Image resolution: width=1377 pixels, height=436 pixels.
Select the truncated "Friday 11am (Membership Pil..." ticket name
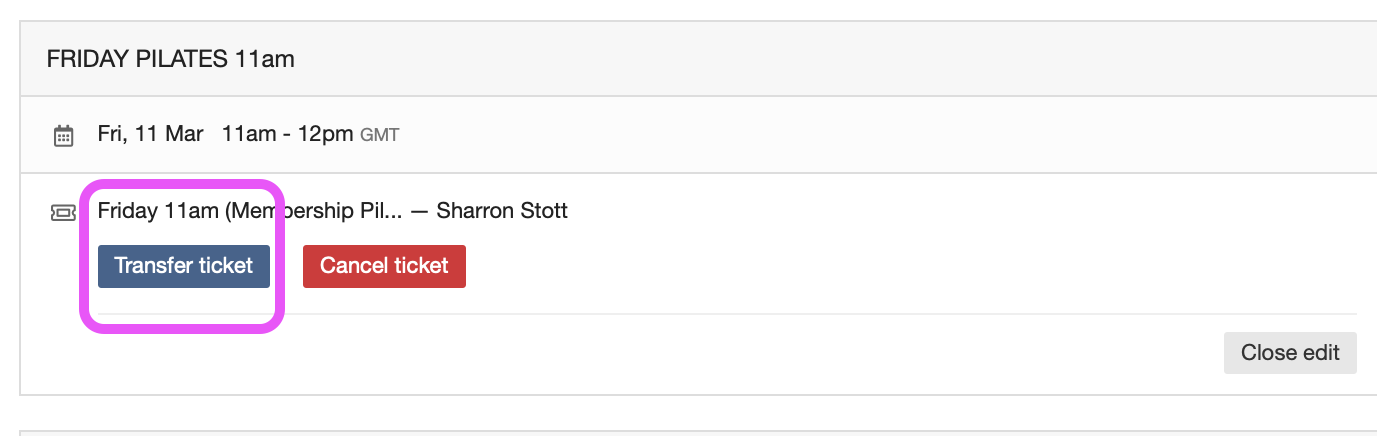pyautogui.click(x=249, y=211)
